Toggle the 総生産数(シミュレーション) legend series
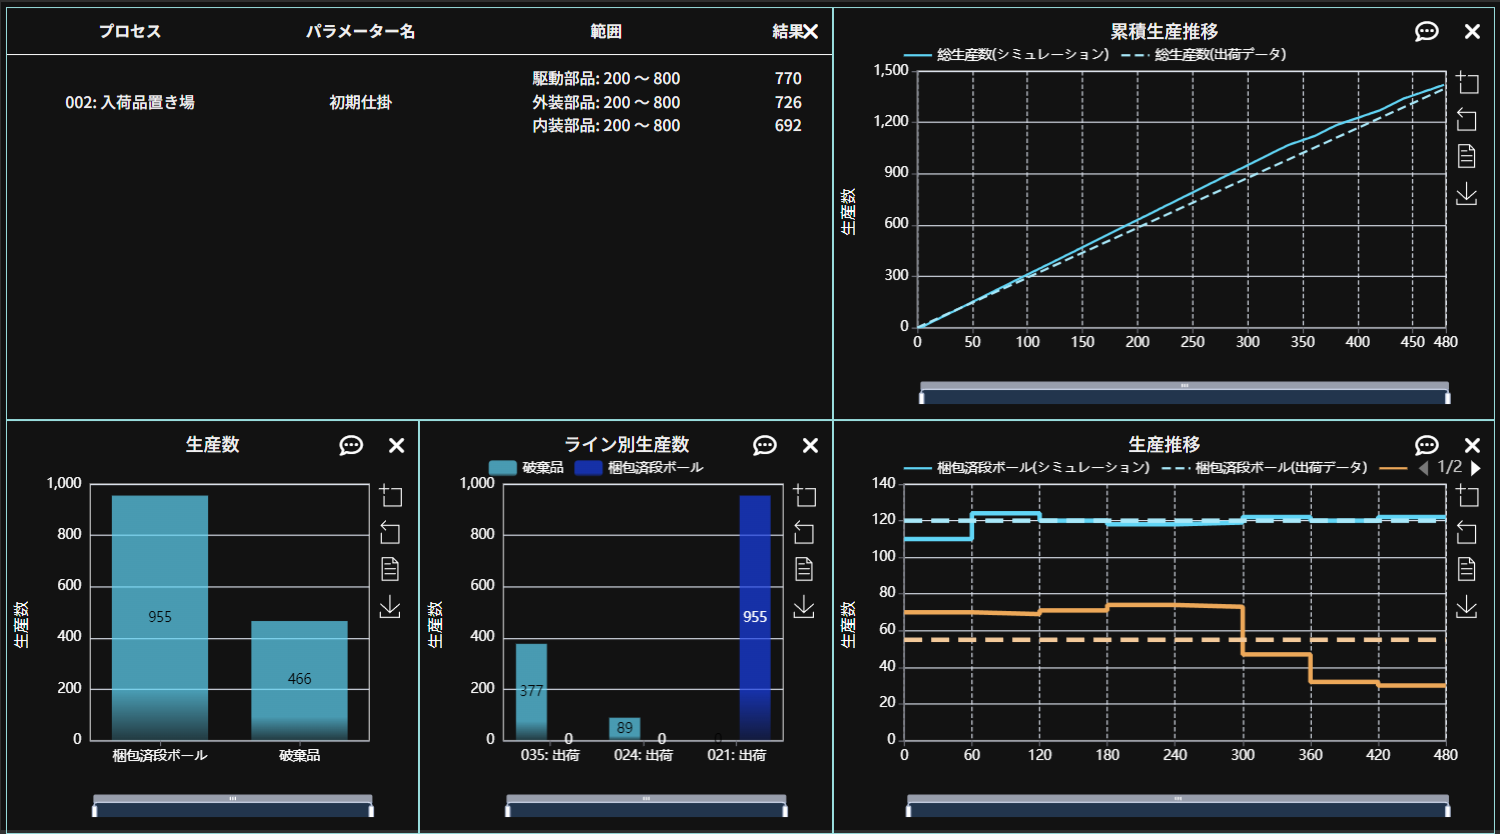1500x834 pixels. coord(1006,55)
